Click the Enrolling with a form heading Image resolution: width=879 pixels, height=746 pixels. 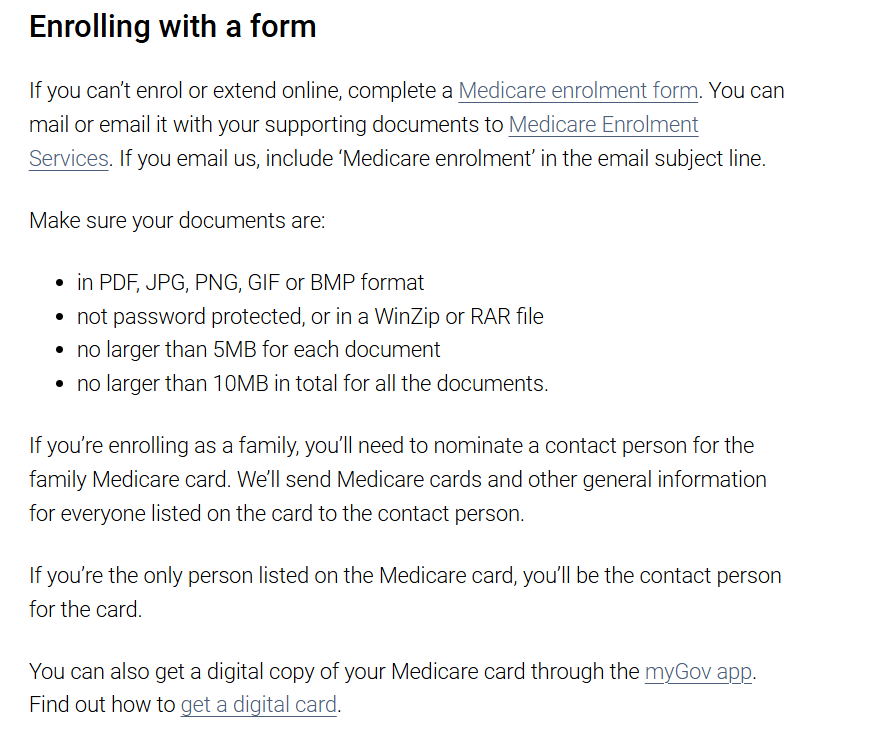pos(173,26)
